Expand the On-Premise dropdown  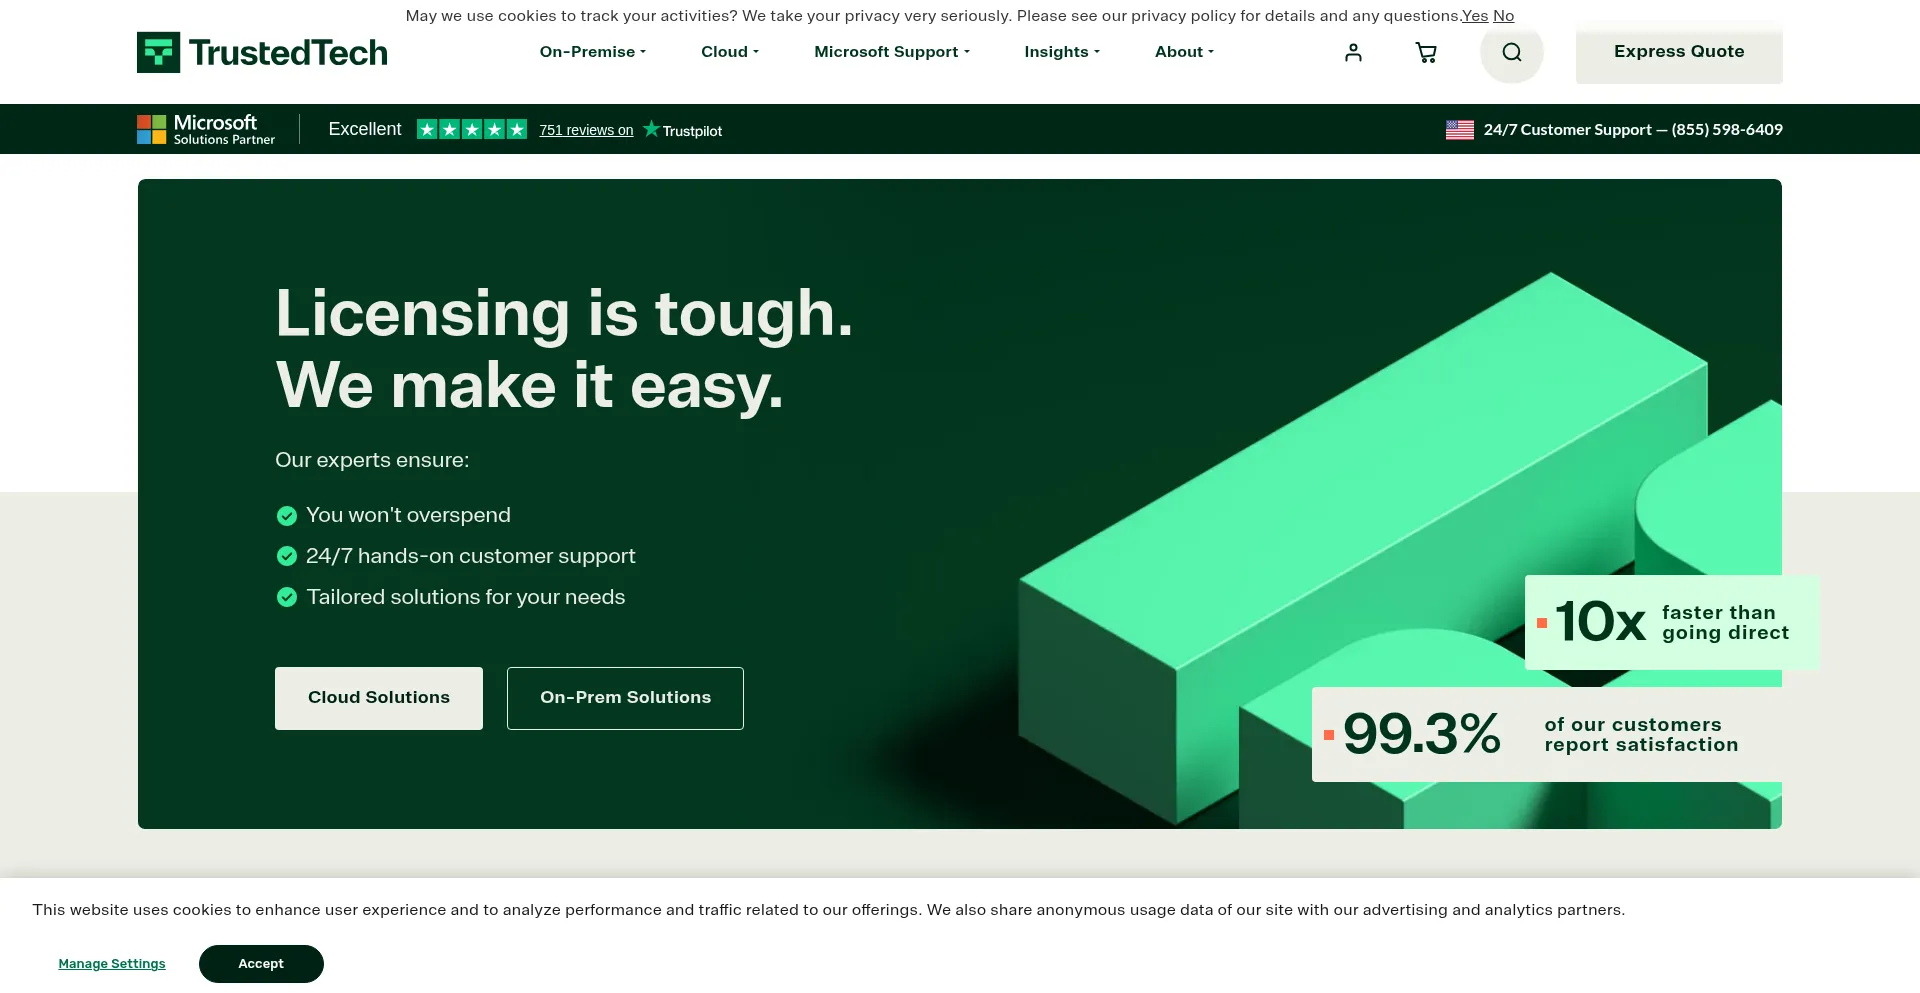coord(592,52)
